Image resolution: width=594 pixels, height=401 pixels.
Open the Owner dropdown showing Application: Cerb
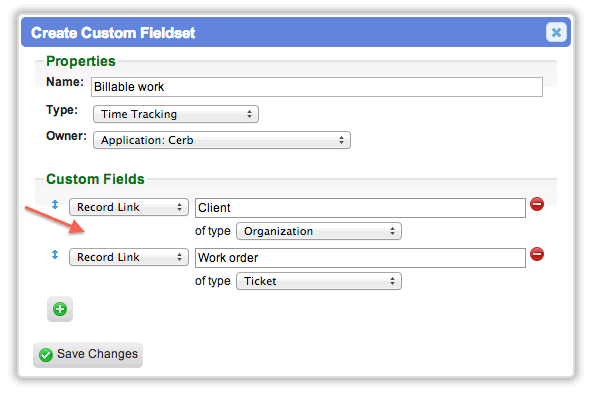point(222,140)
